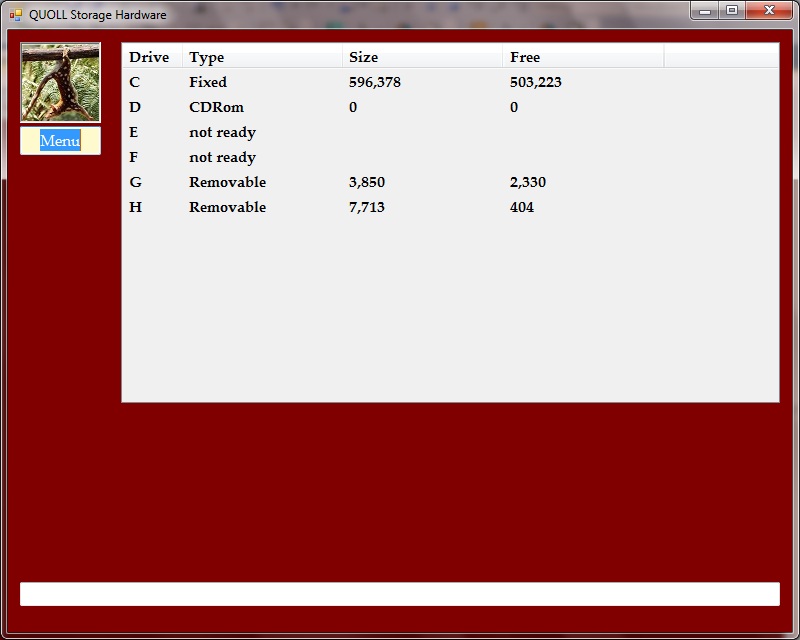The width and height of the screenshot is (800, 640).
Task: Close the QUOLL Storage Hardware window
Action: tap(769, 11)
